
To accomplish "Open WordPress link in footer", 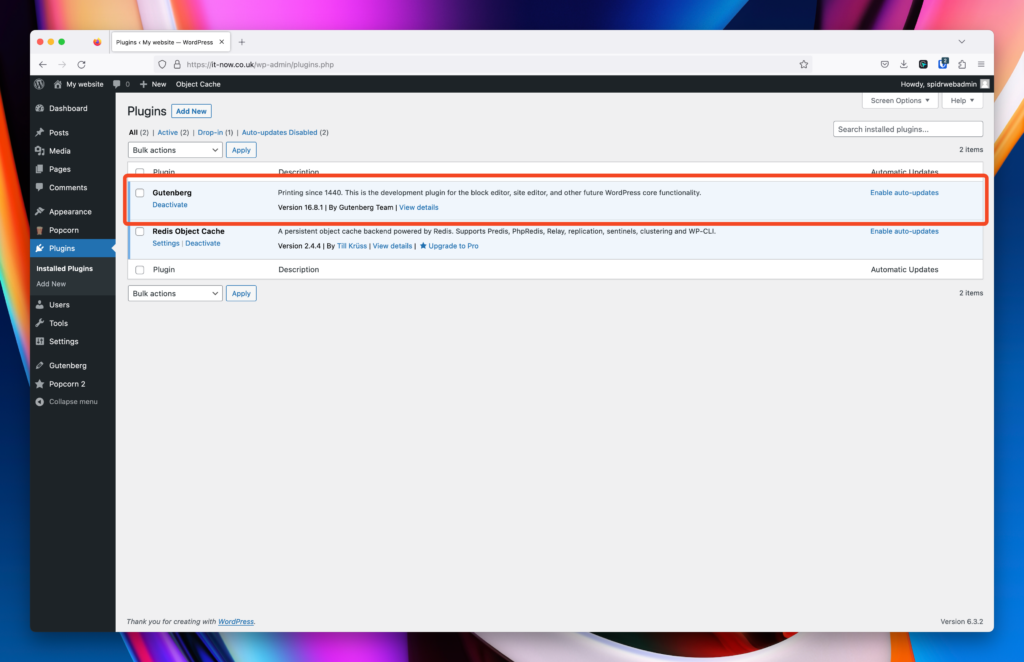I will tap(236, 622).
